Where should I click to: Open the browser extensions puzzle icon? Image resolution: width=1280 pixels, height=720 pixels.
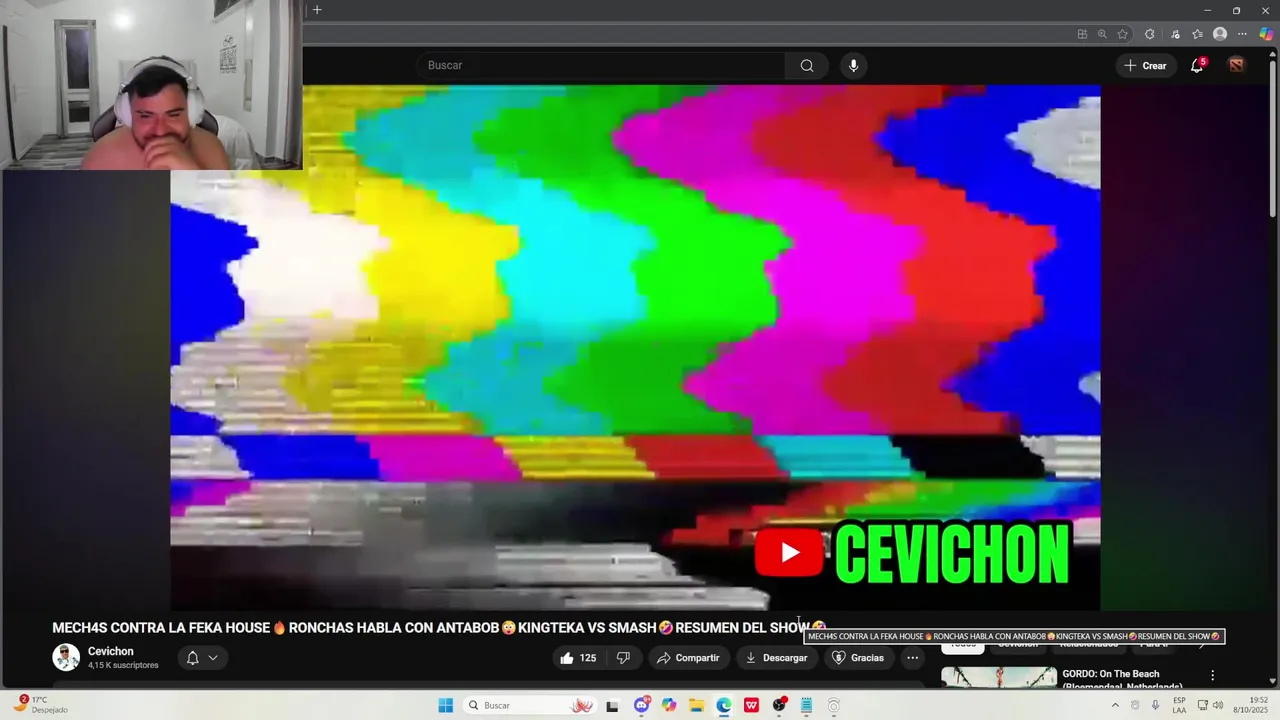tap(1150, 34)
